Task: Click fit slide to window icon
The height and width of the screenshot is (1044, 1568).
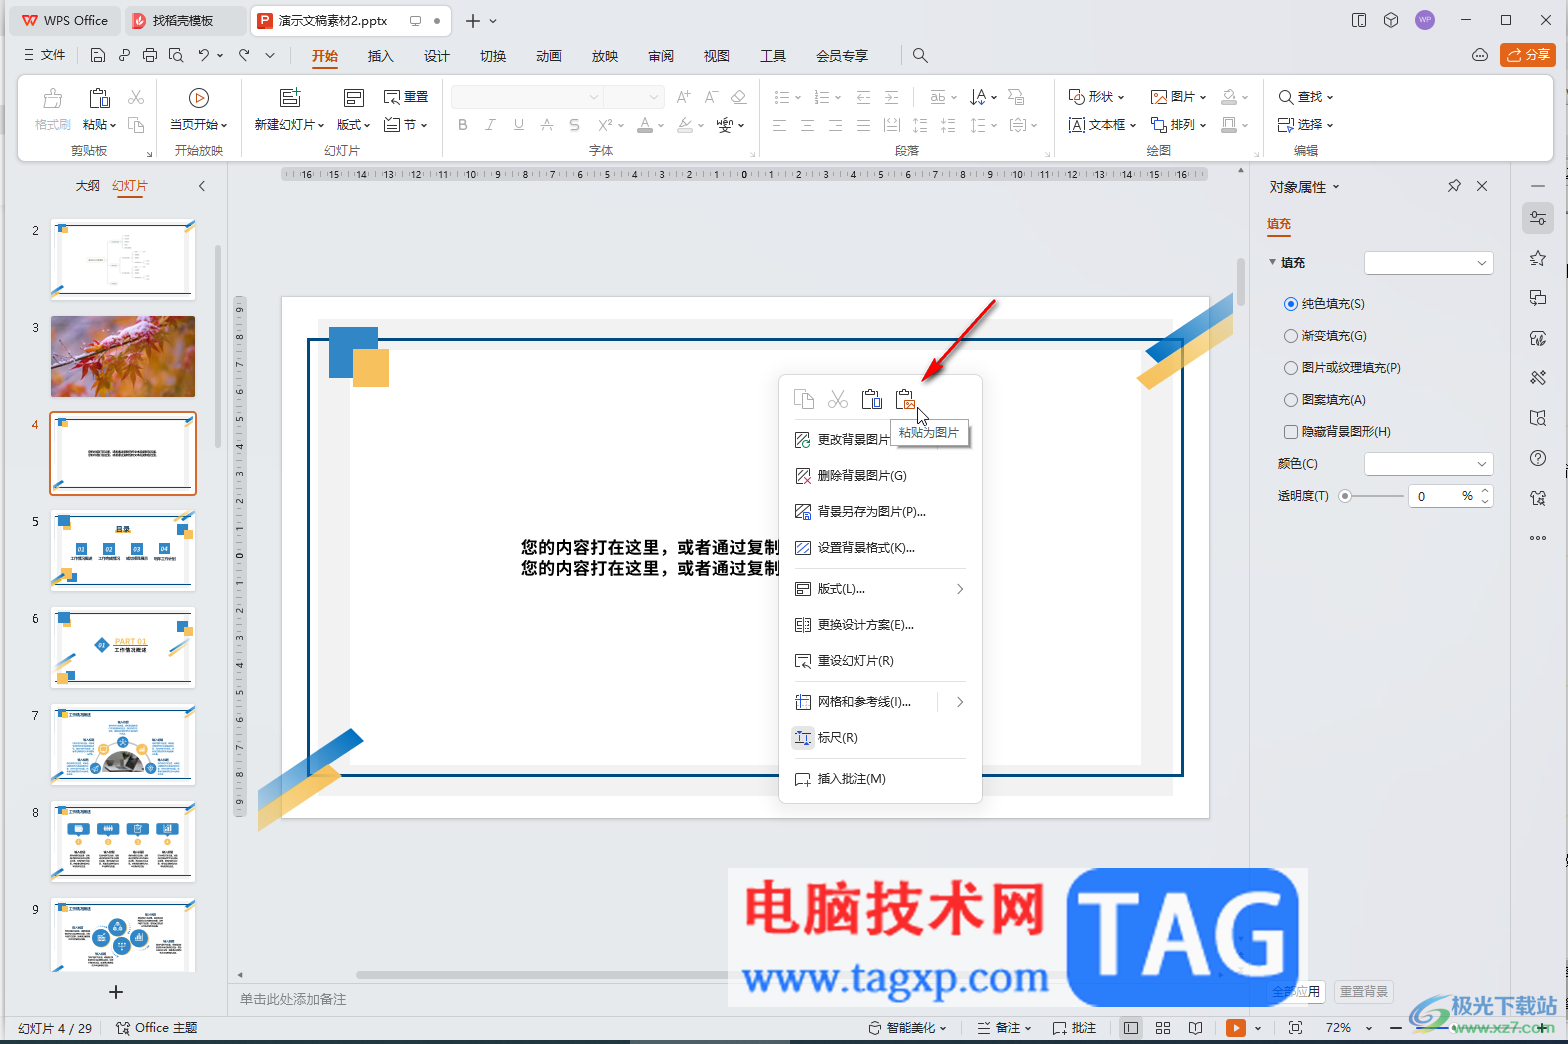Action: pos(1295,1028)
